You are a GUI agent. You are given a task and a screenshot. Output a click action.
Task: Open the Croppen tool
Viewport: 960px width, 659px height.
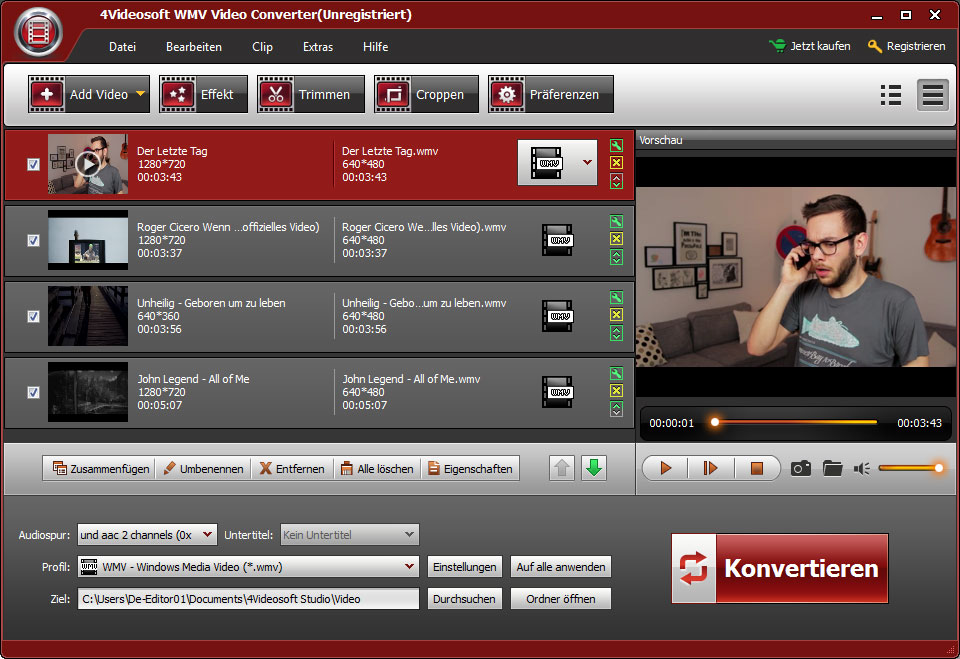(x=426, y=94)
